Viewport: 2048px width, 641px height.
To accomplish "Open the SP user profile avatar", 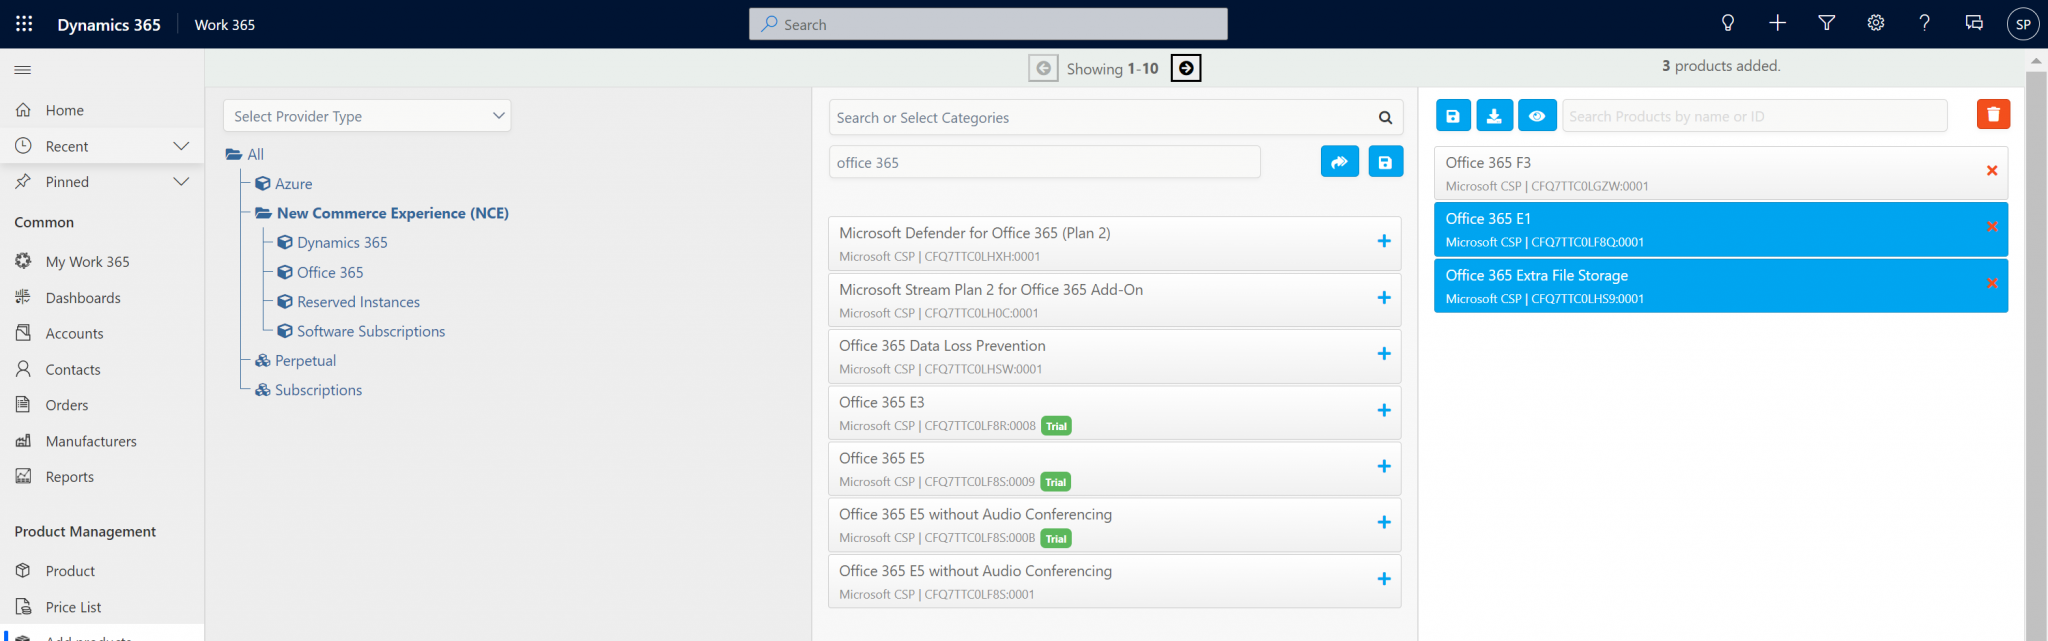I will pos(2023,24).
